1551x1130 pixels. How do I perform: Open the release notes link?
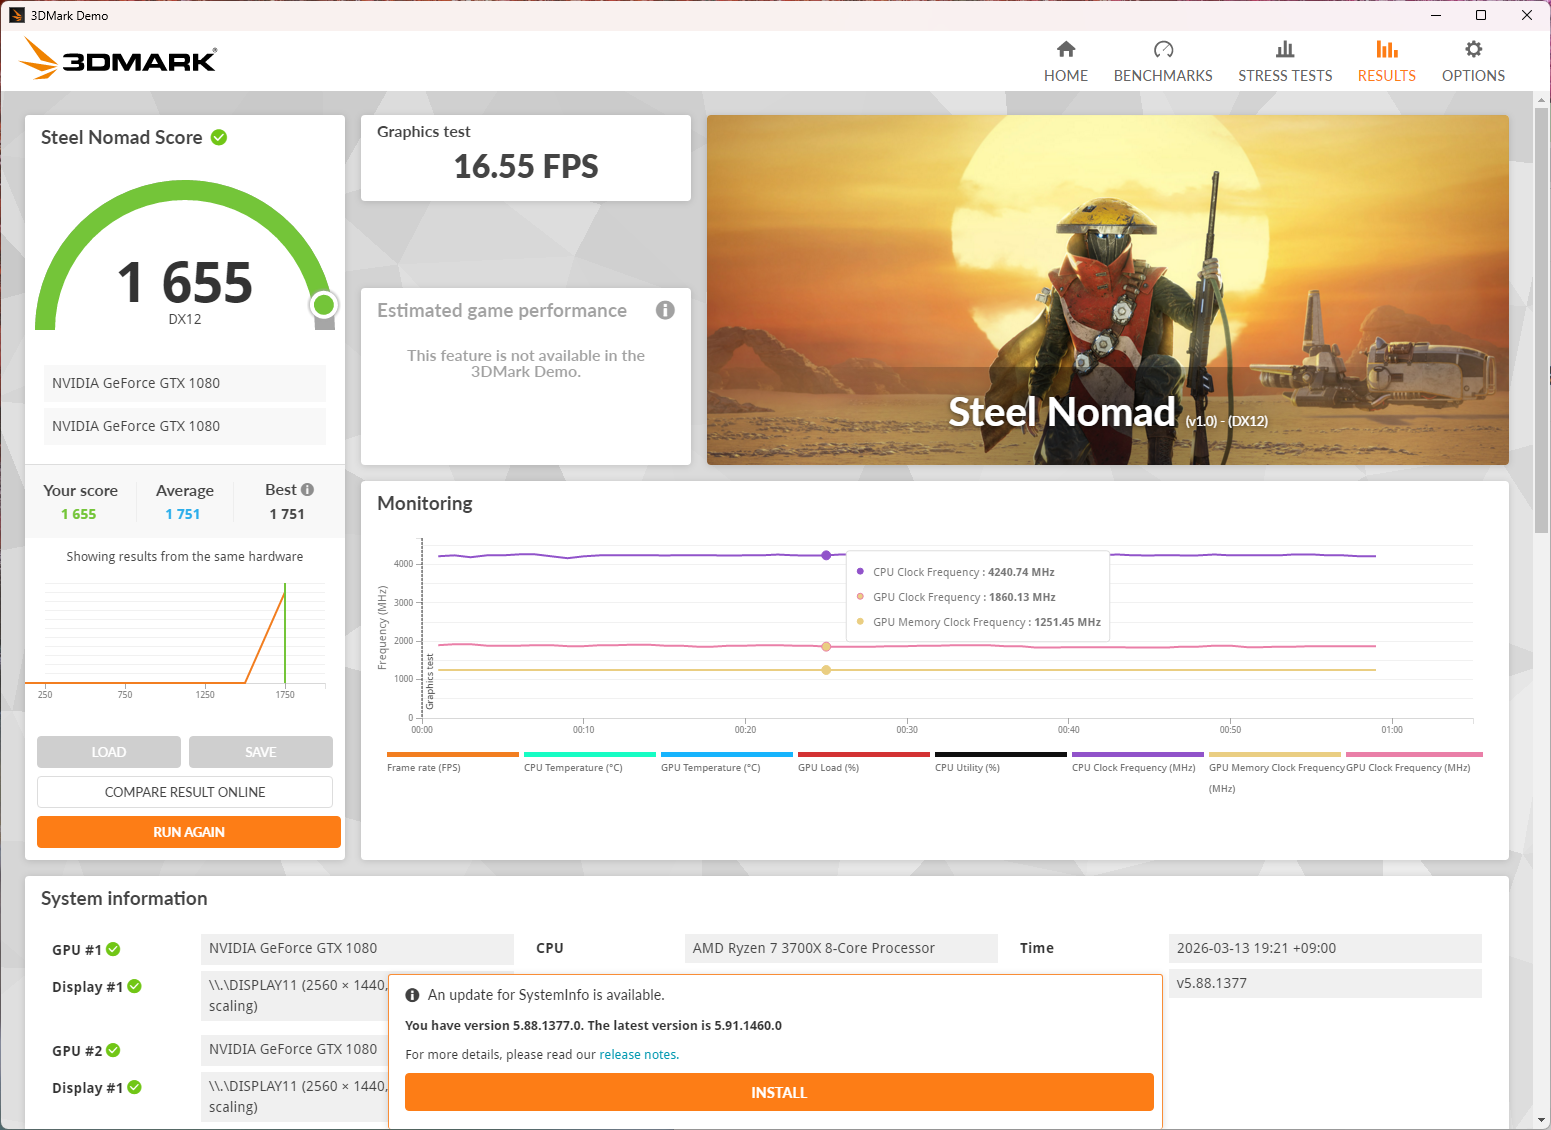(638, 1055)
